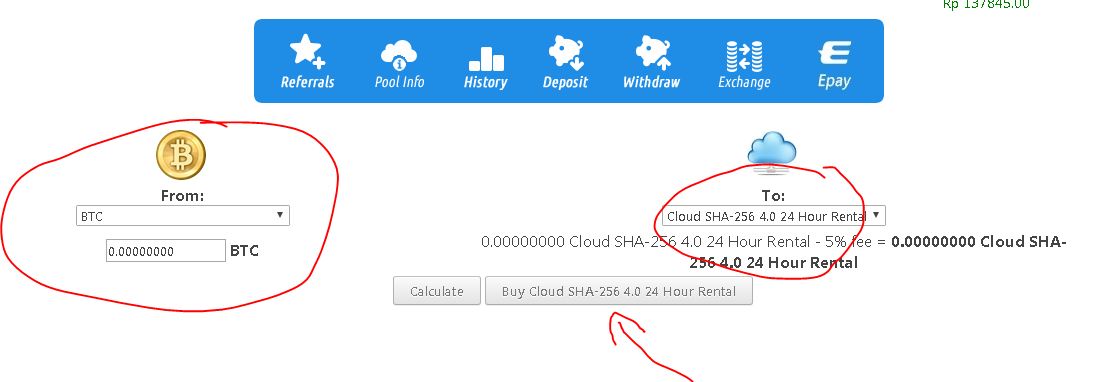This screenshot has height=382, width=1096.
Task: Click the Bitcoin coin icon
Action: pos(181,156)
